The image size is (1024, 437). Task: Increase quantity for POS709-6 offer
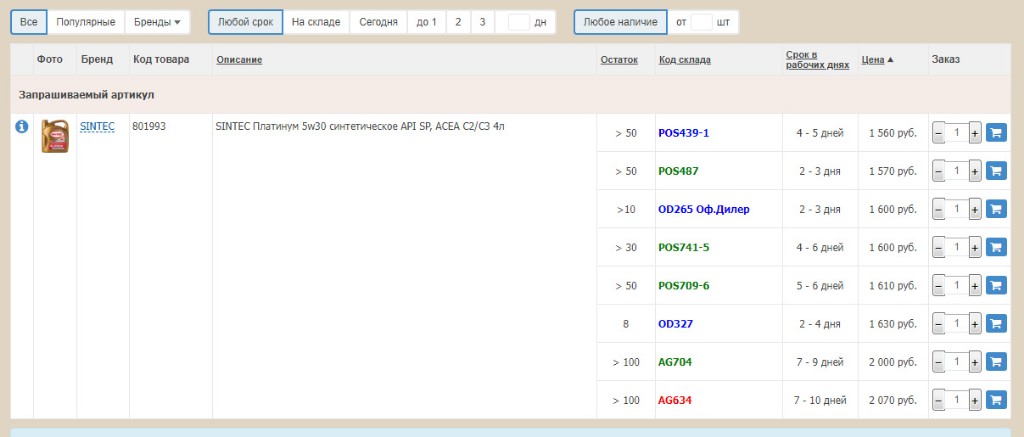pos(975,286)
